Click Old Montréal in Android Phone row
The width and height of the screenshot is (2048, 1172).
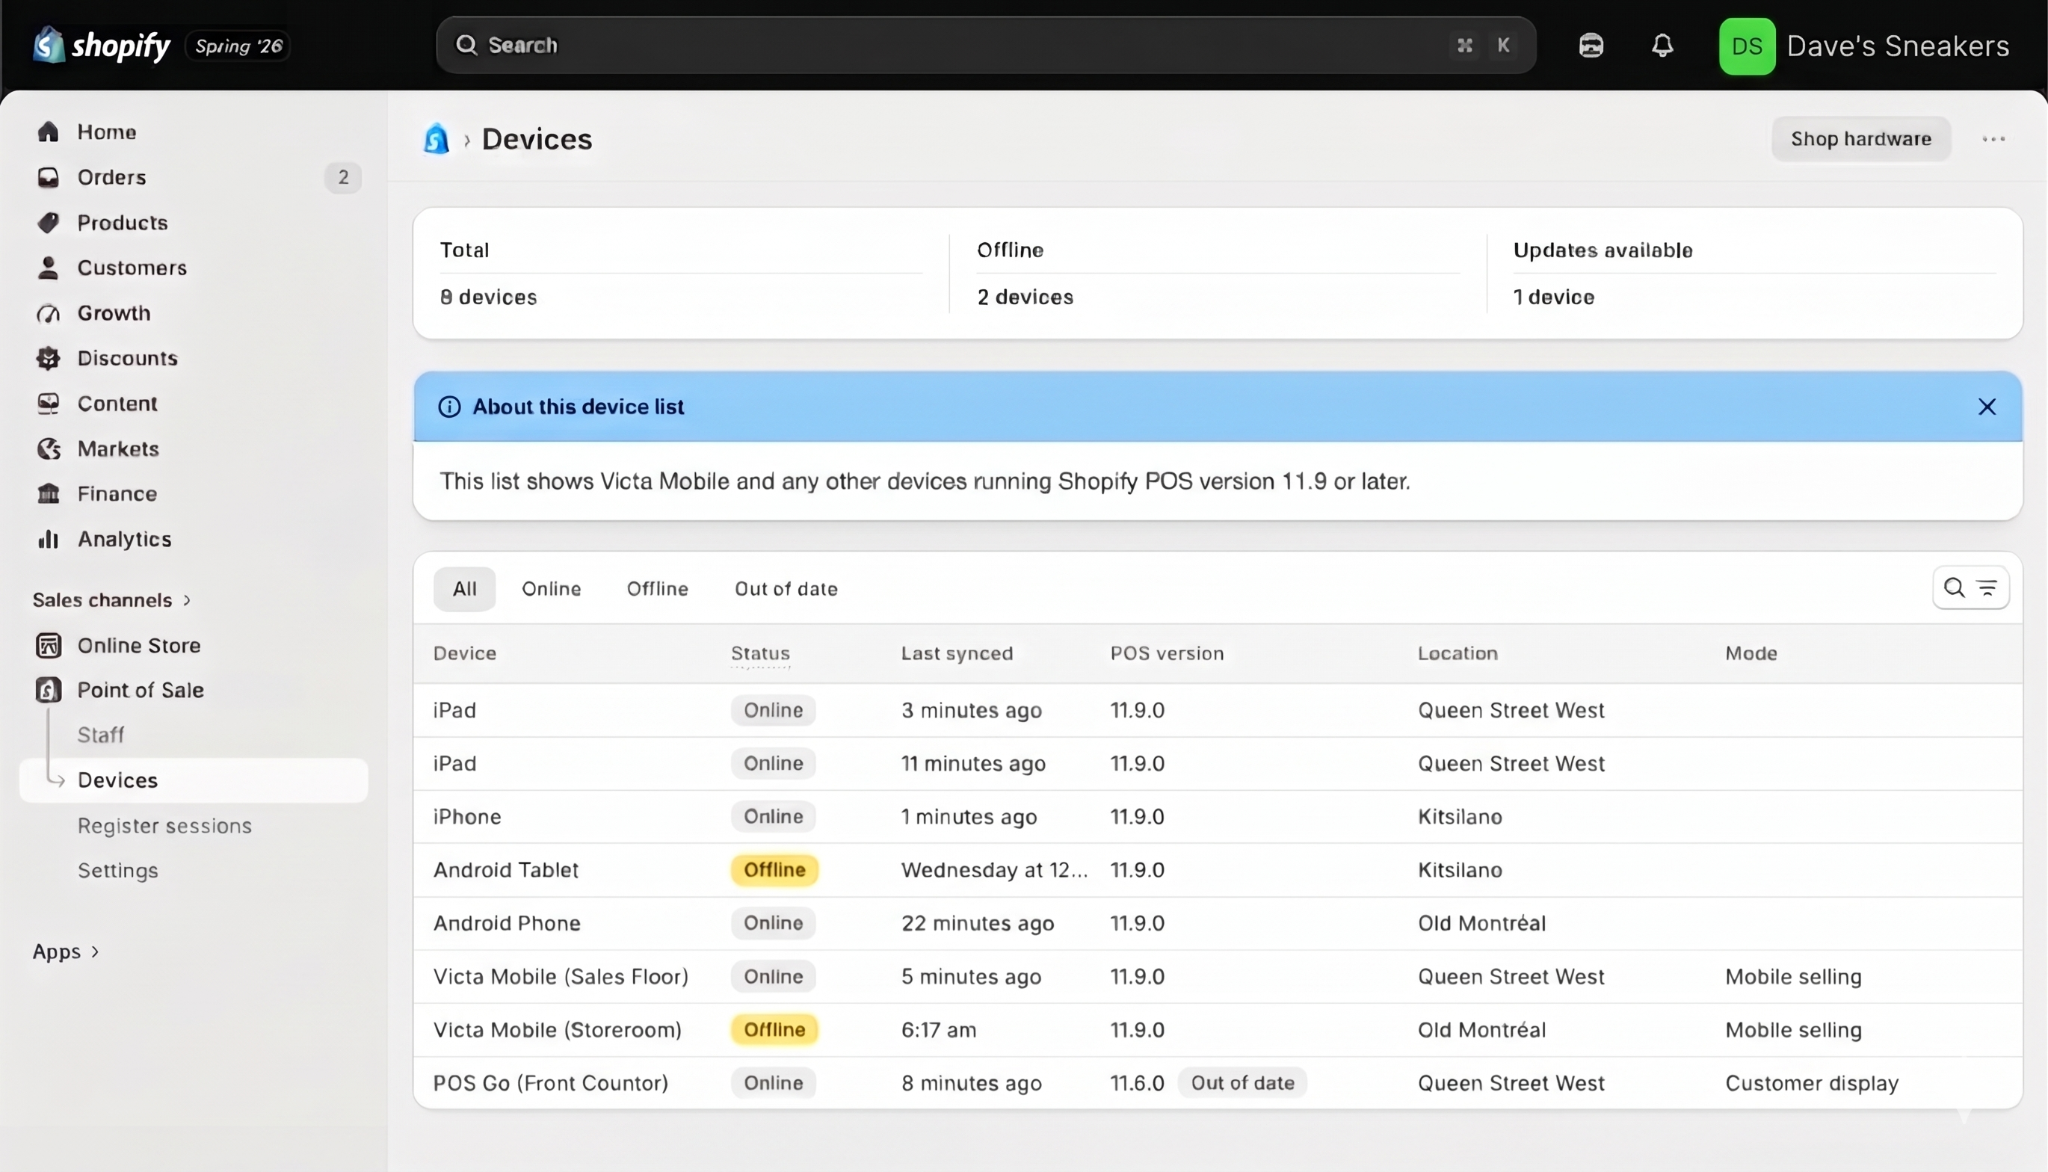pos(1481,924)
